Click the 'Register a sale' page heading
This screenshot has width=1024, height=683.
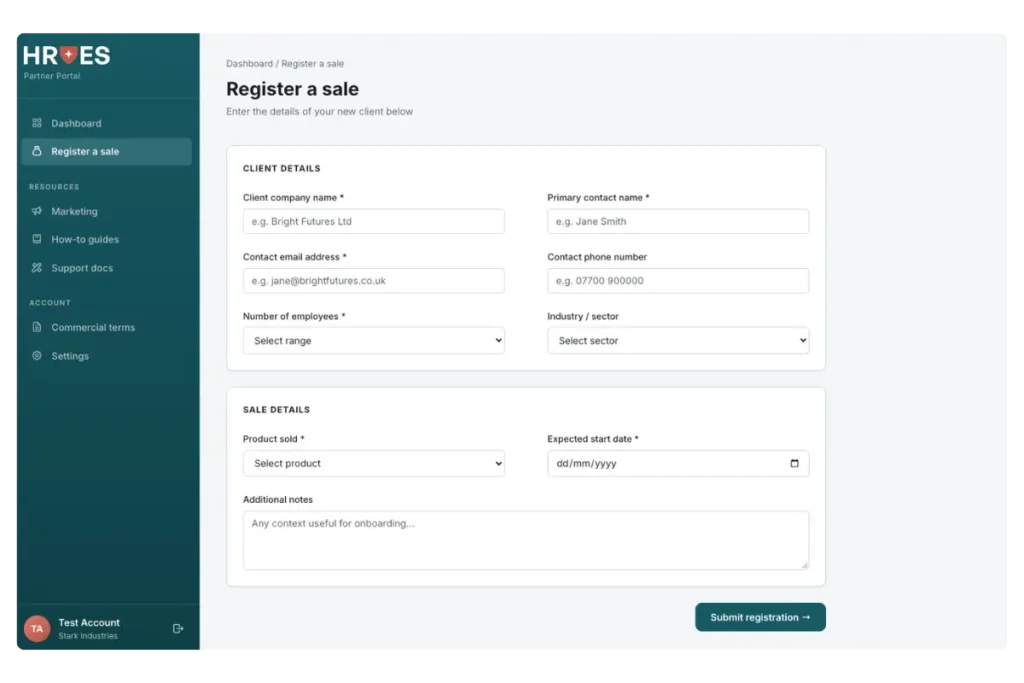click(x=293, y=89)
